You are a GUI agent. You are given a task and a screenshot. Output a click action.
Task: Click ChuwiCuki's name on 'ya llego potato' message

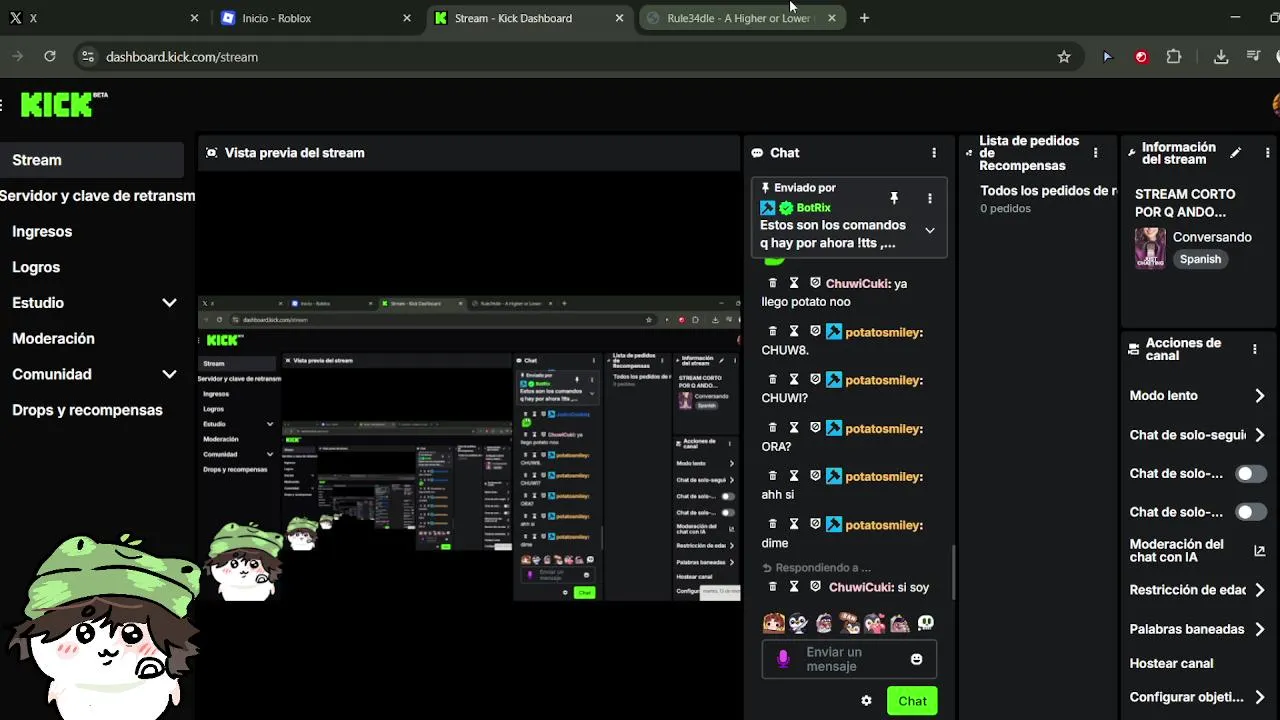pos(858,283)
